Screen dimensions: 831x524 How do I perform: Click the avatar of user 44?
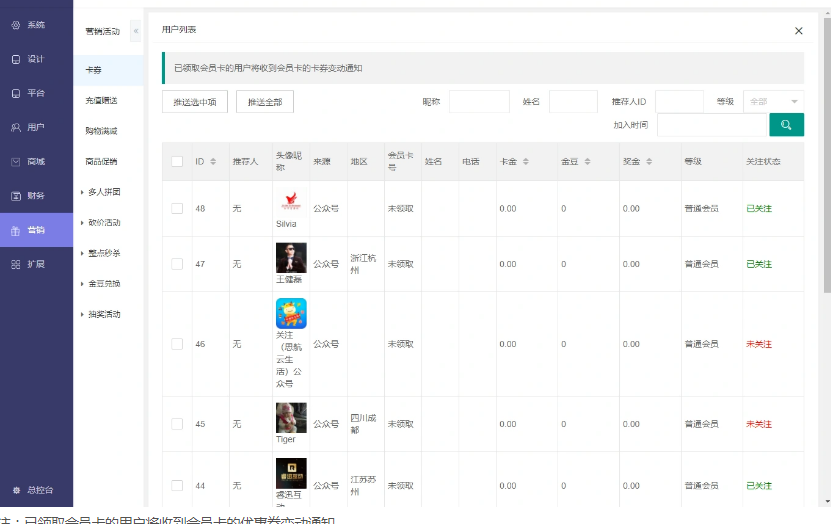[x=291, y=473]
